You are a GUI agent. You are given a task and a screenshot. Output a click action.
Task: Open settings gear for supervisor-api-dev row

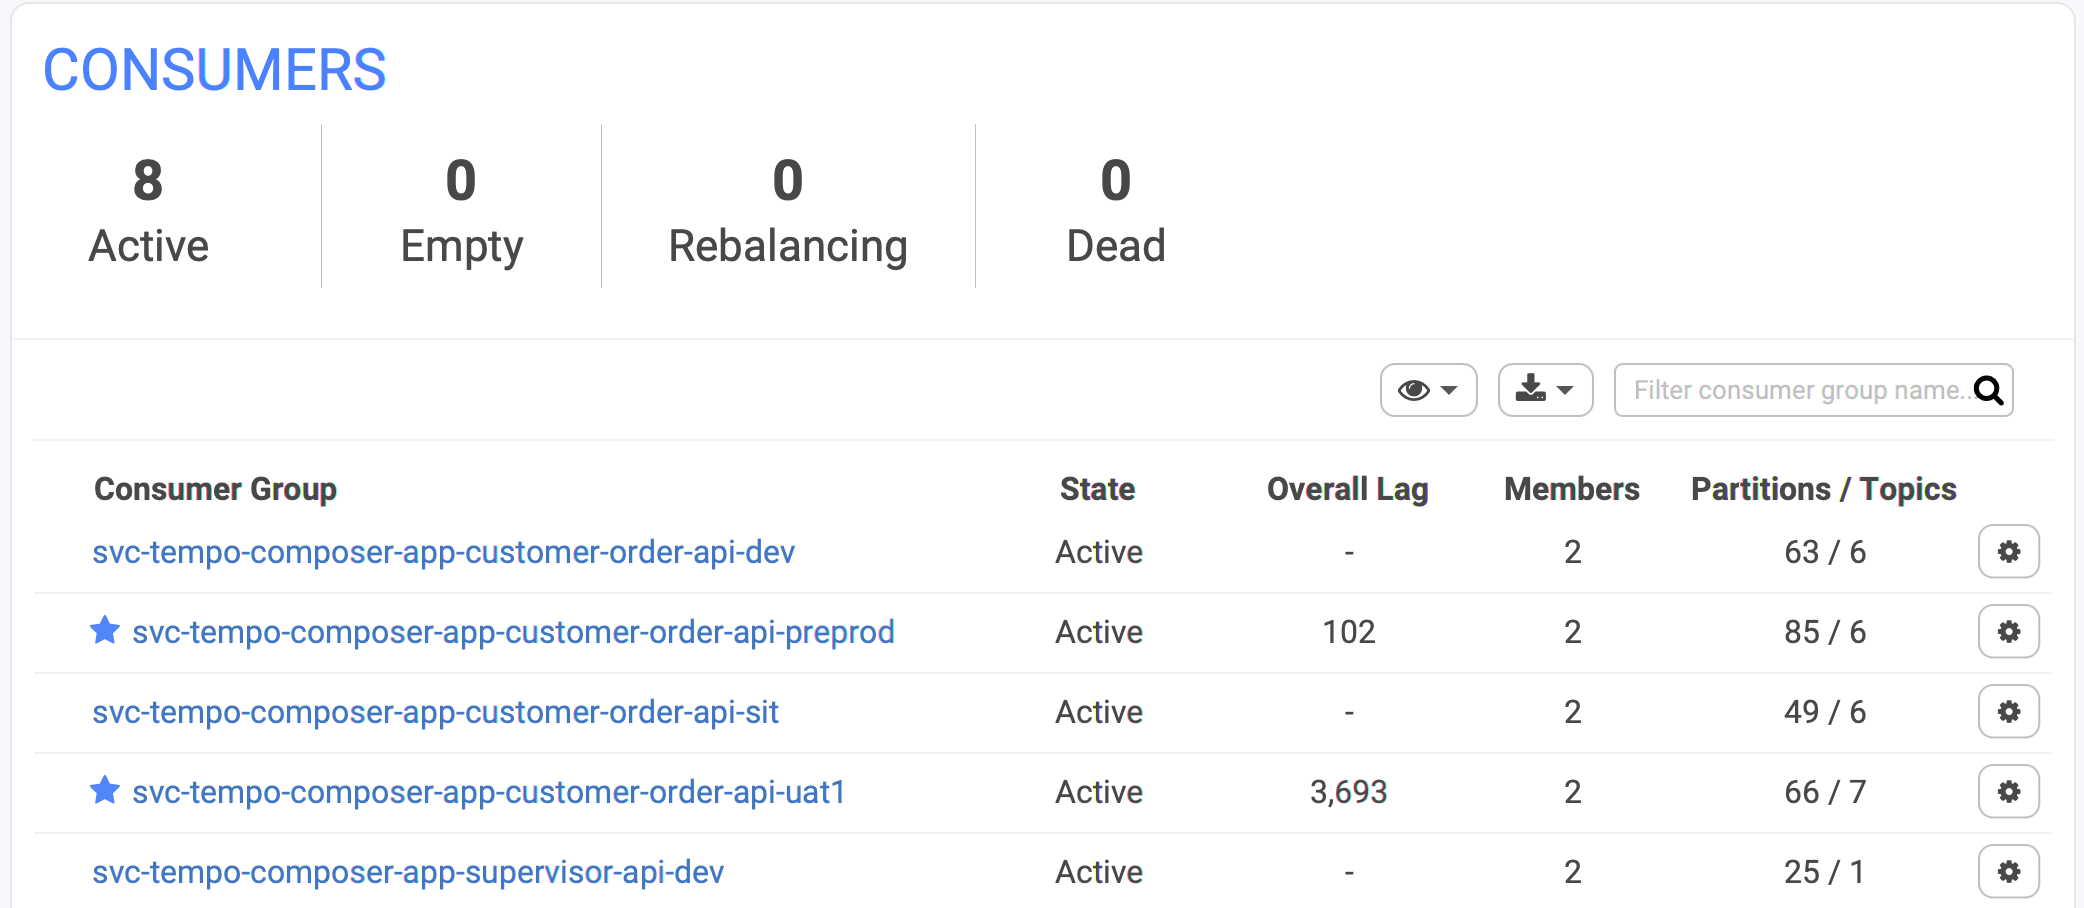(2008, 871)
